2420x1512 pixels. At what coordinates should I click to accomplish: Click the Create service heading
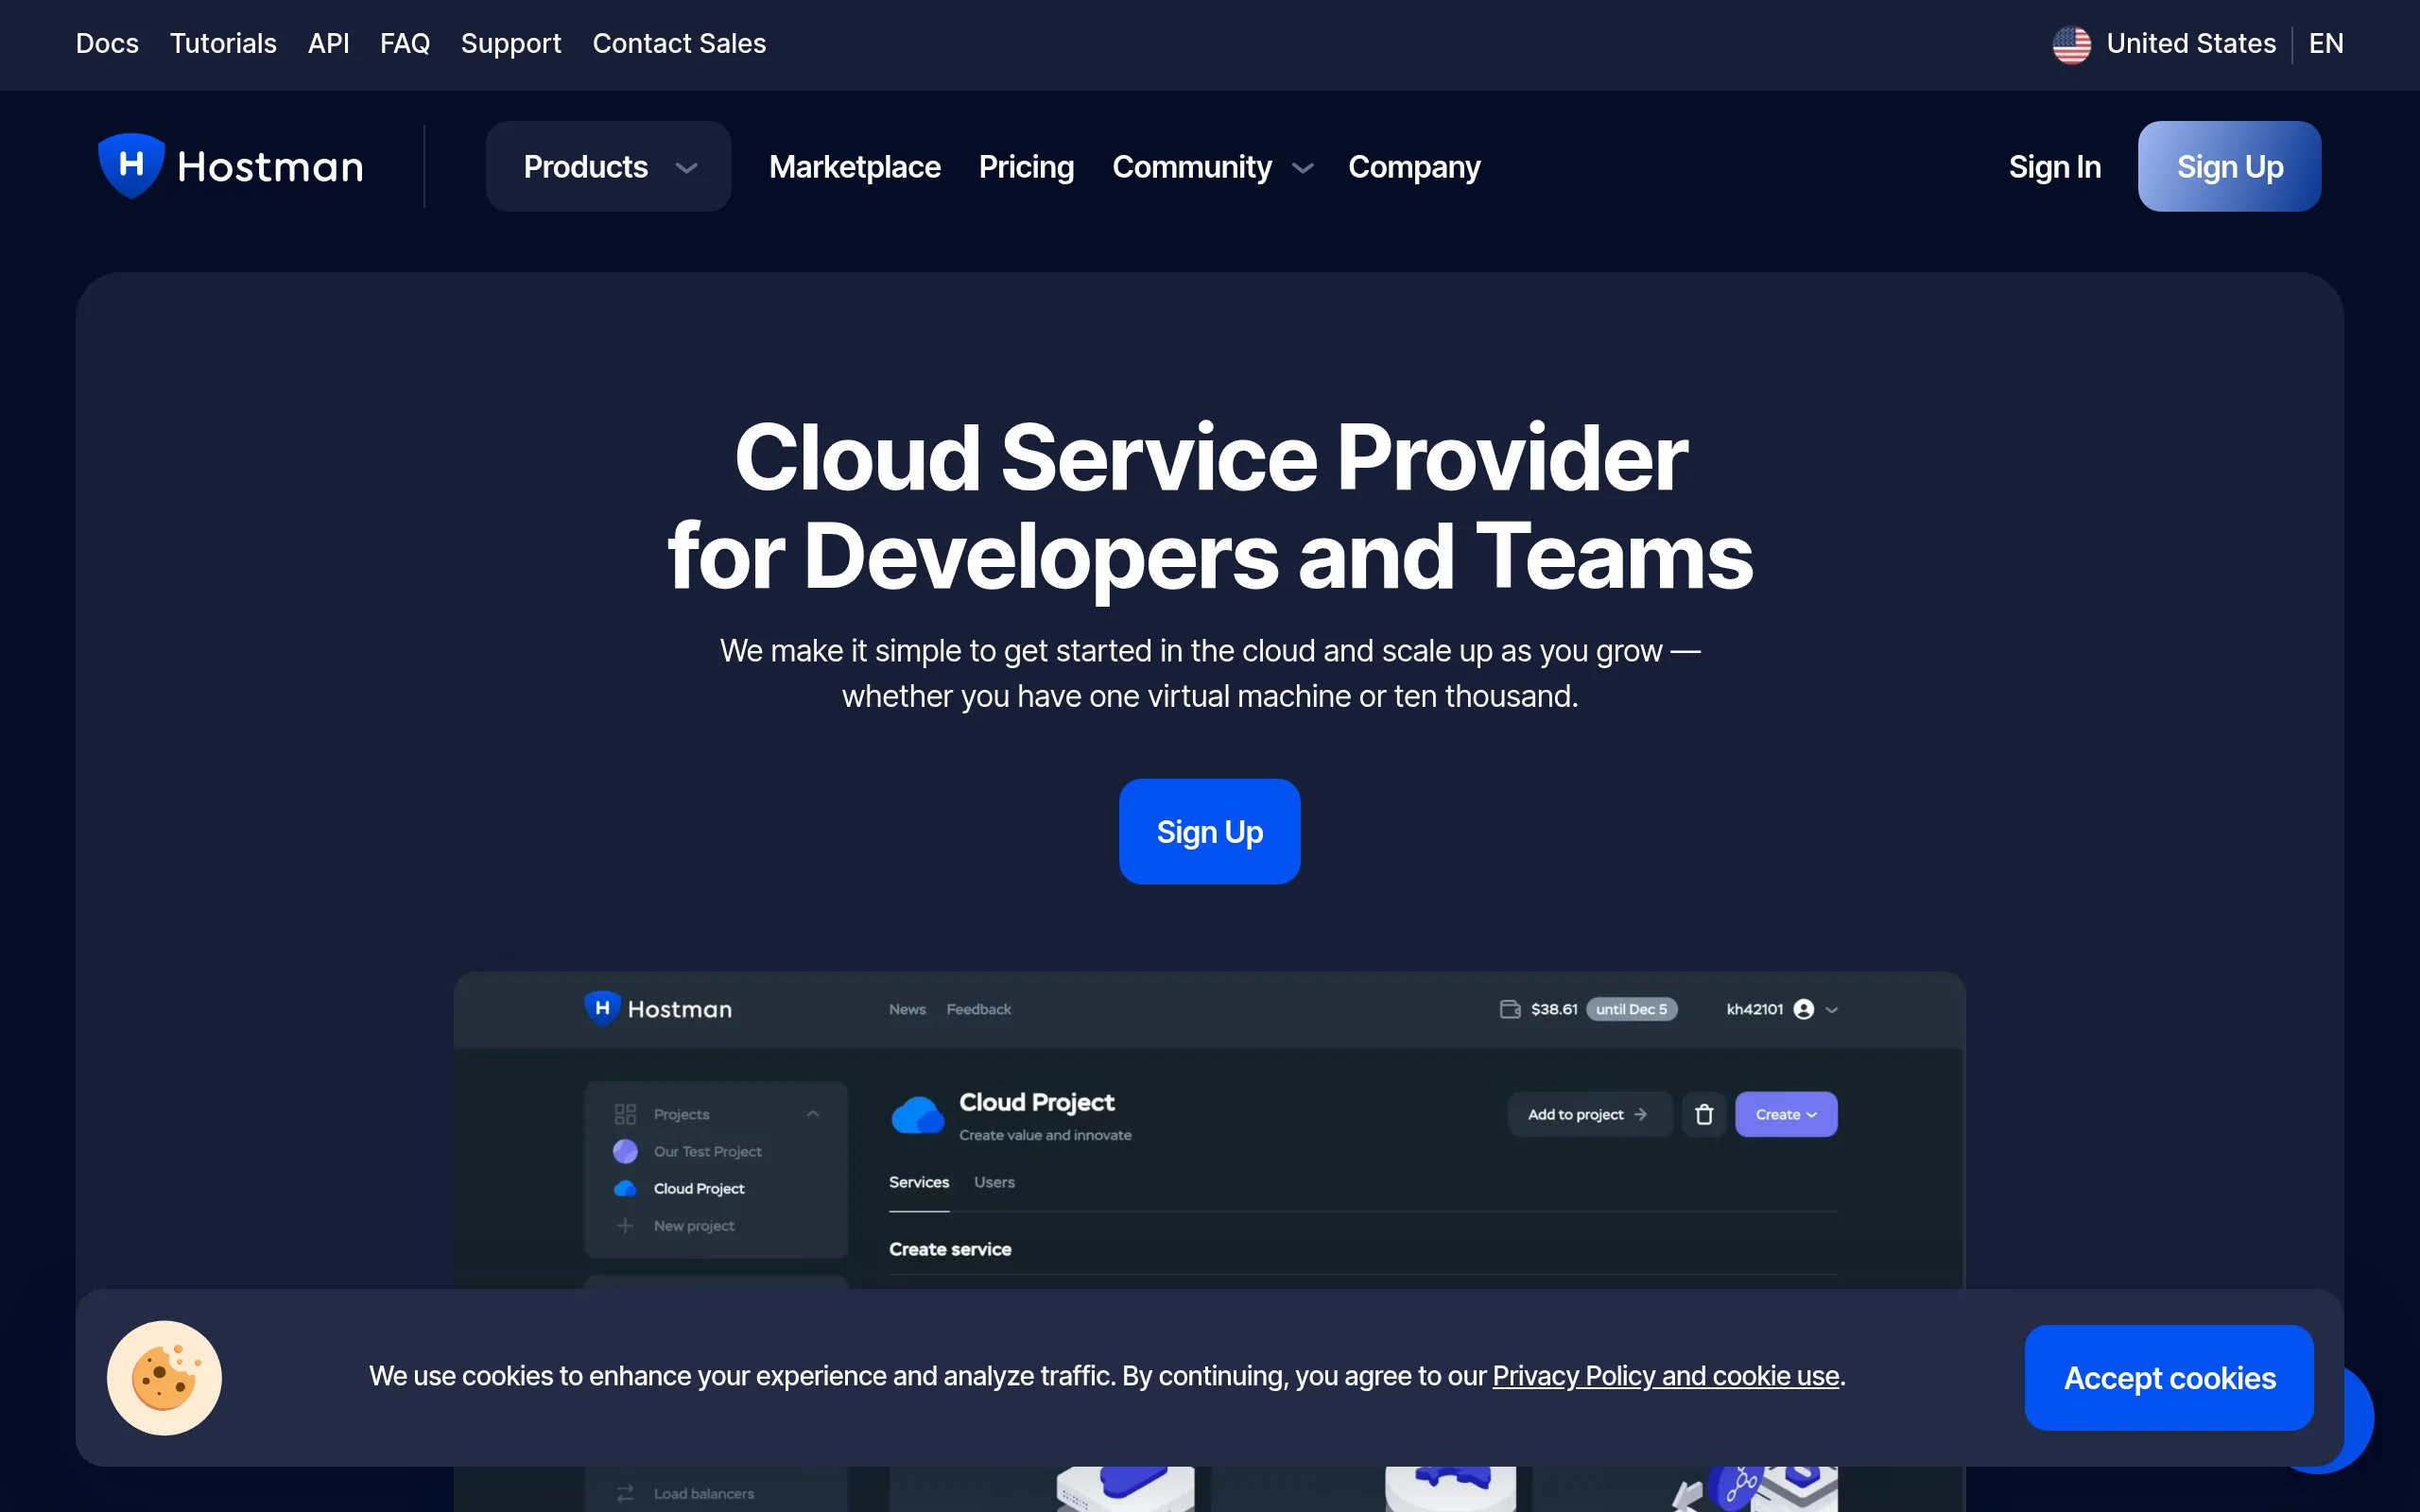[950, 1249]
